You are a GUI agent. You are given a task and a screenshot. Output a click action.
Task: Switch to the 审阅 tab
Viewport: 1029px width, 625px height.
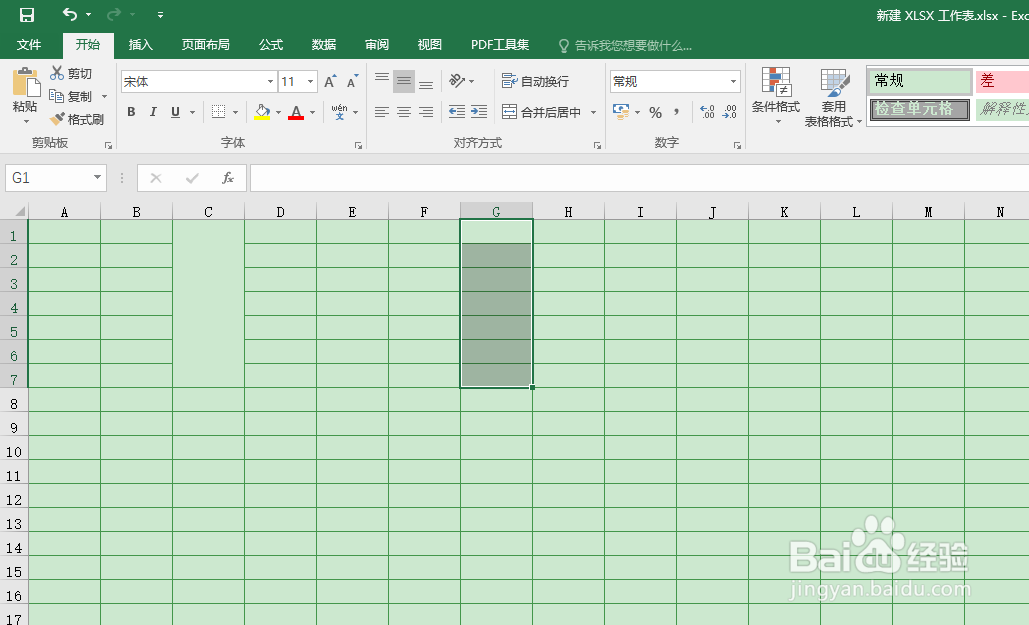[377, 45]
